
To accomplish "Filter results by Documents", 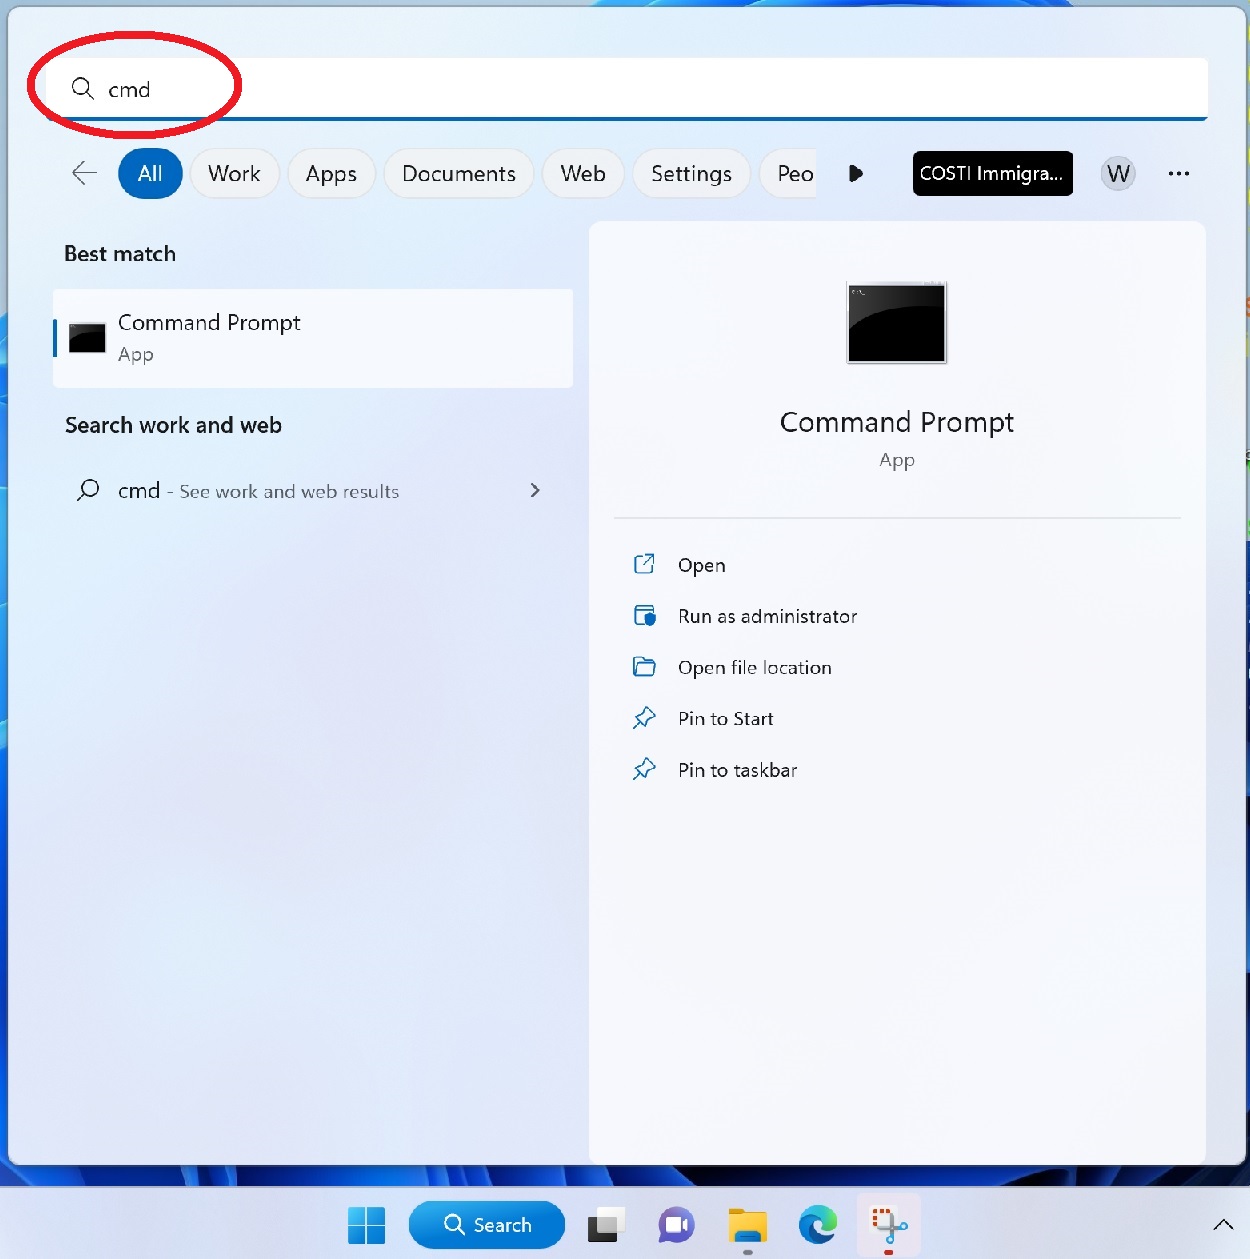I will (458, 174).
